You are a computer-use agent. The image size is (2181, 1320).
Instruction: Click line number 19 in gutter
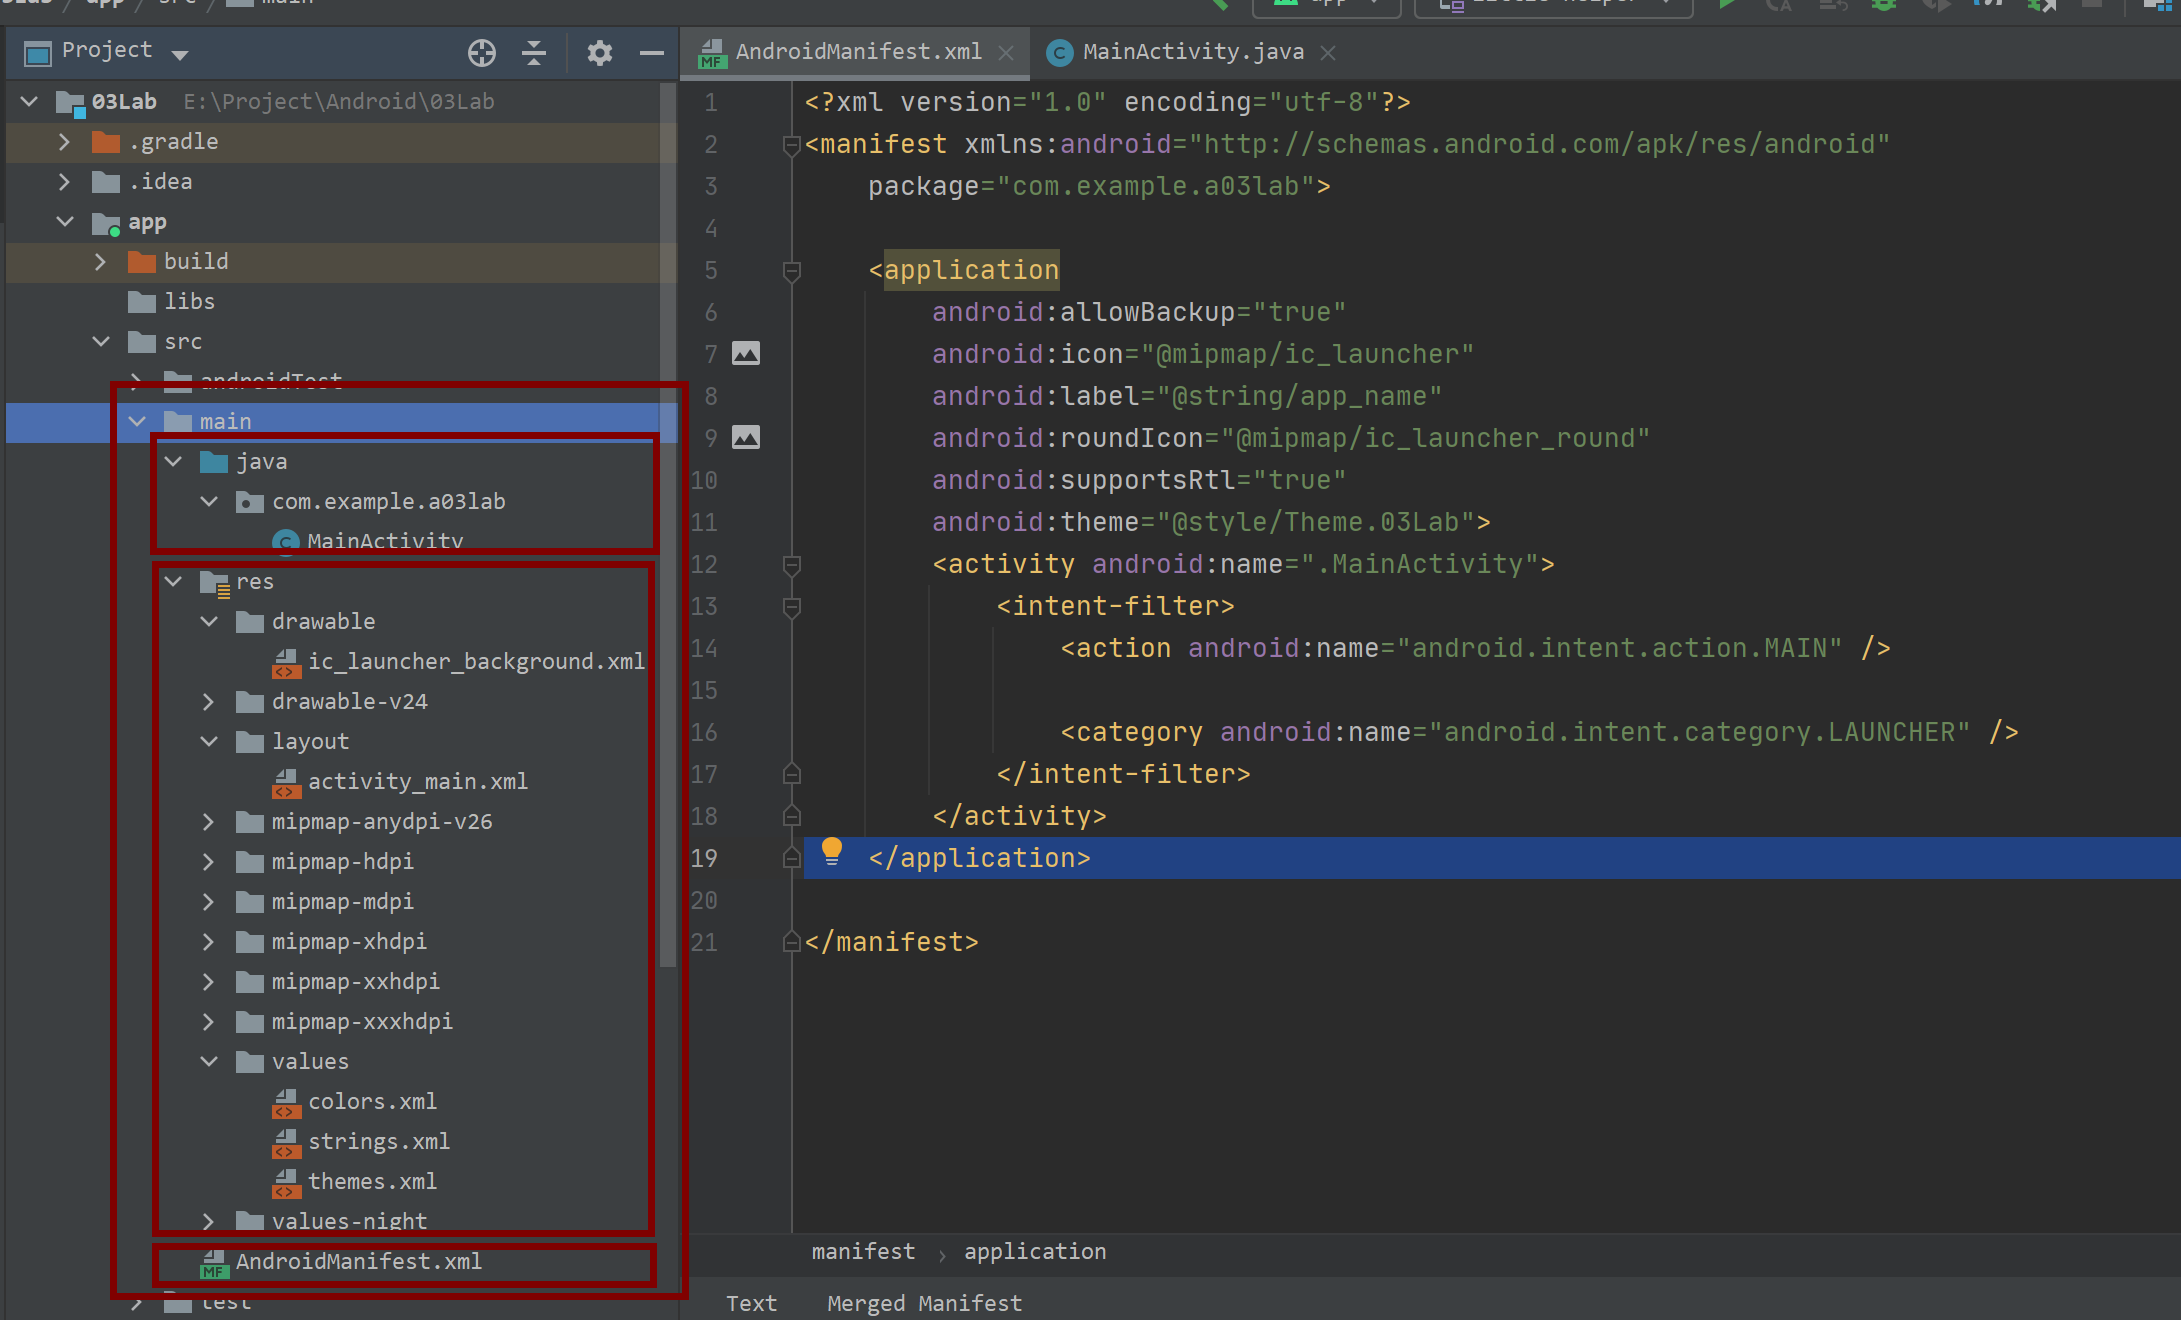pyautogui.click(x=704, y=858)
